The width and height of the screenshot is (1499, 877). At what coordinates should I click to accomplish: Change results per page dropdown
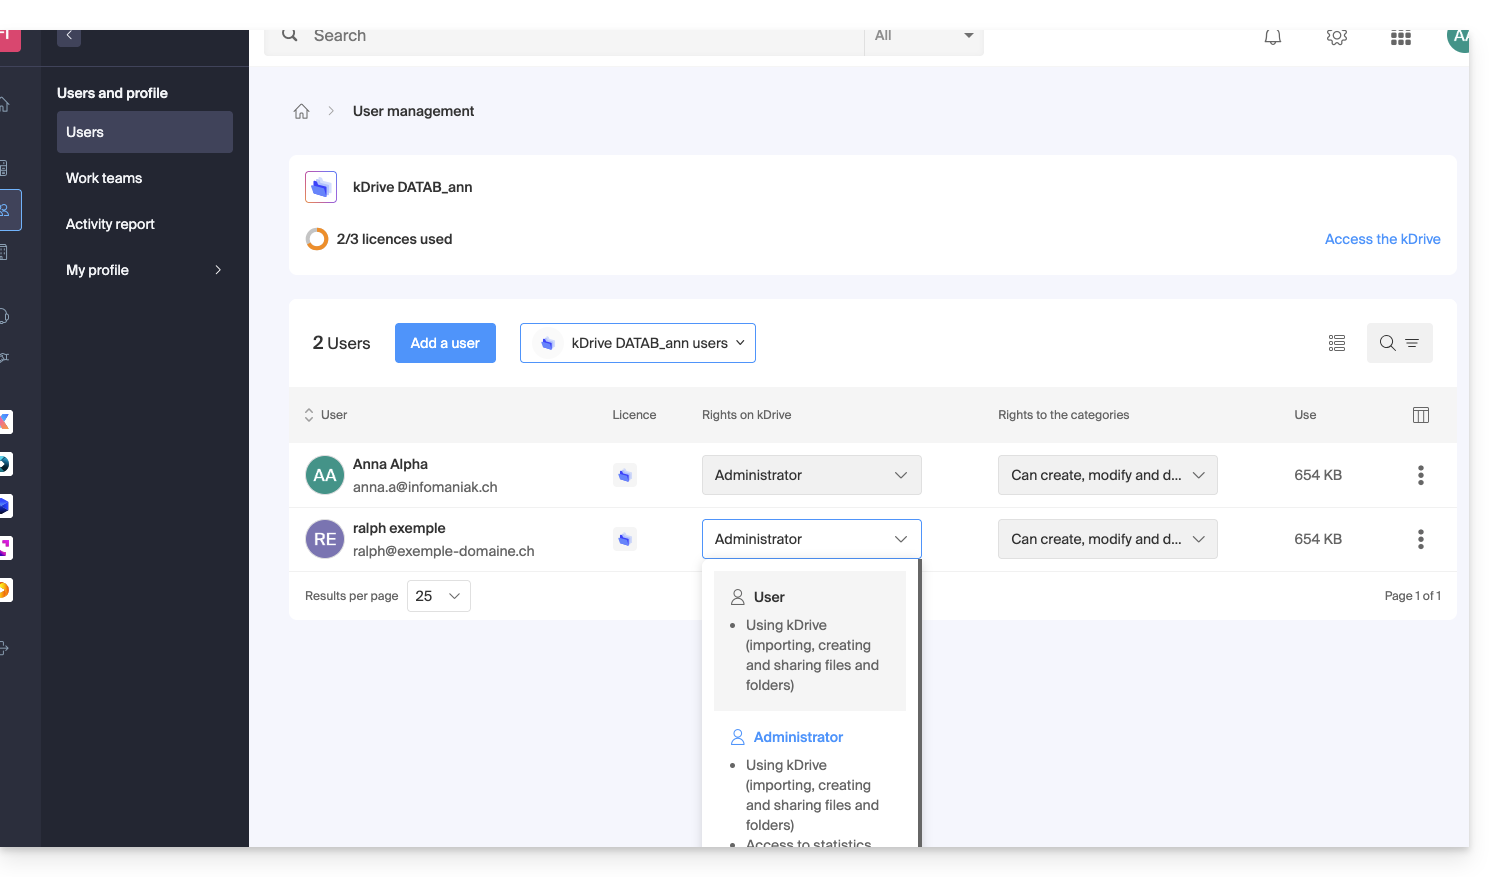(438, 596)
